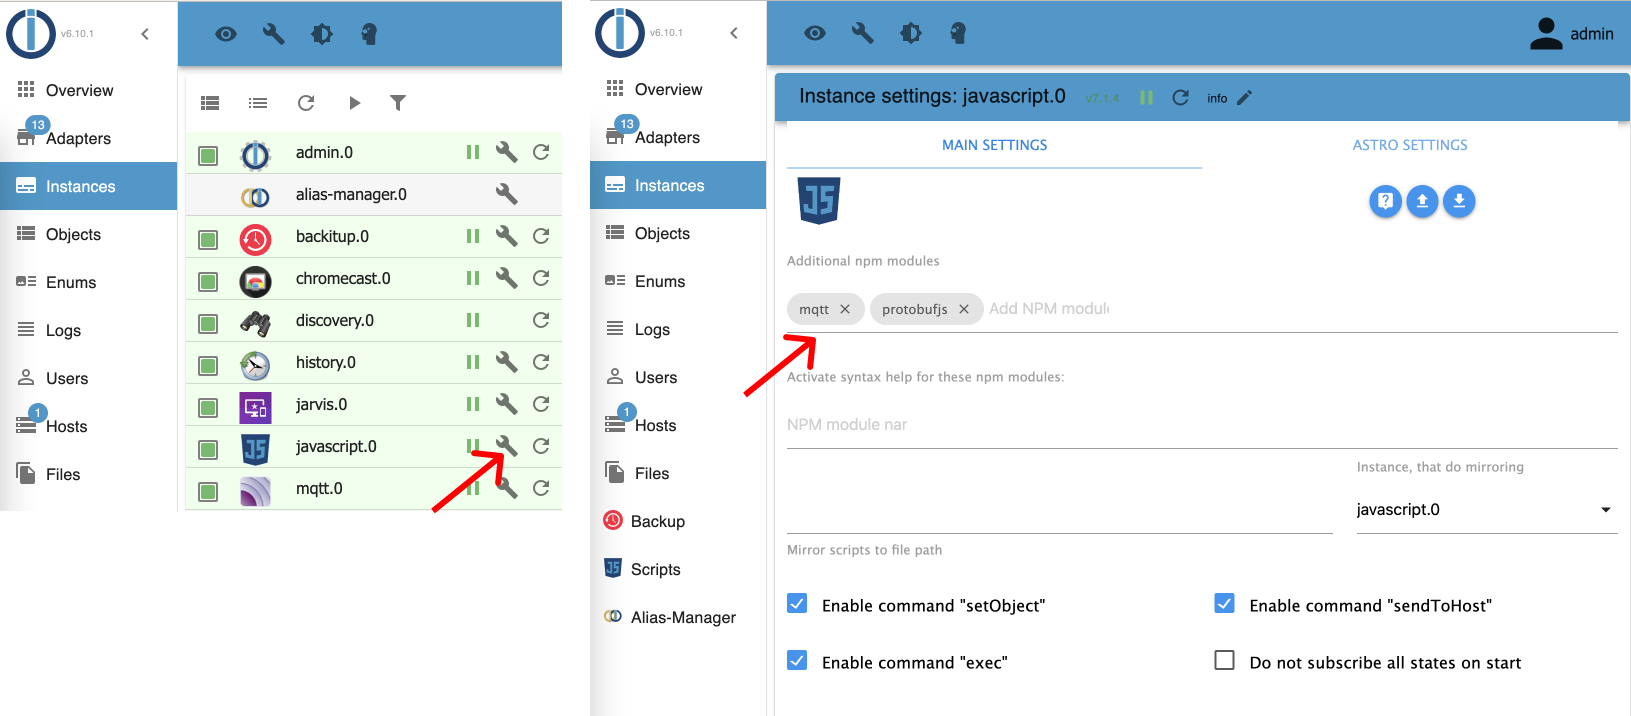
Task: Click the blue upload settings button
Action: [x=1422, y=201]
